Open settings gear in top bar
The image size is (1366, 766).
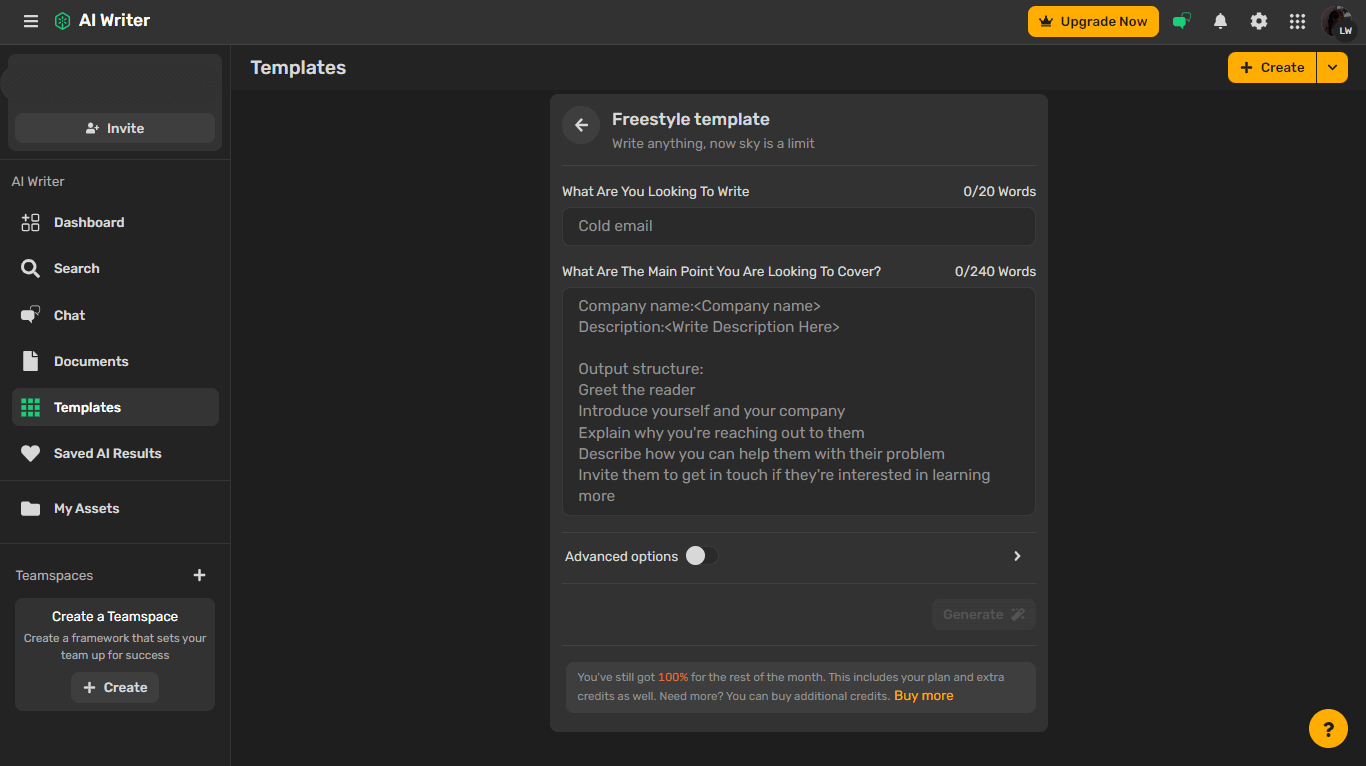click(x=1259, y=21)
